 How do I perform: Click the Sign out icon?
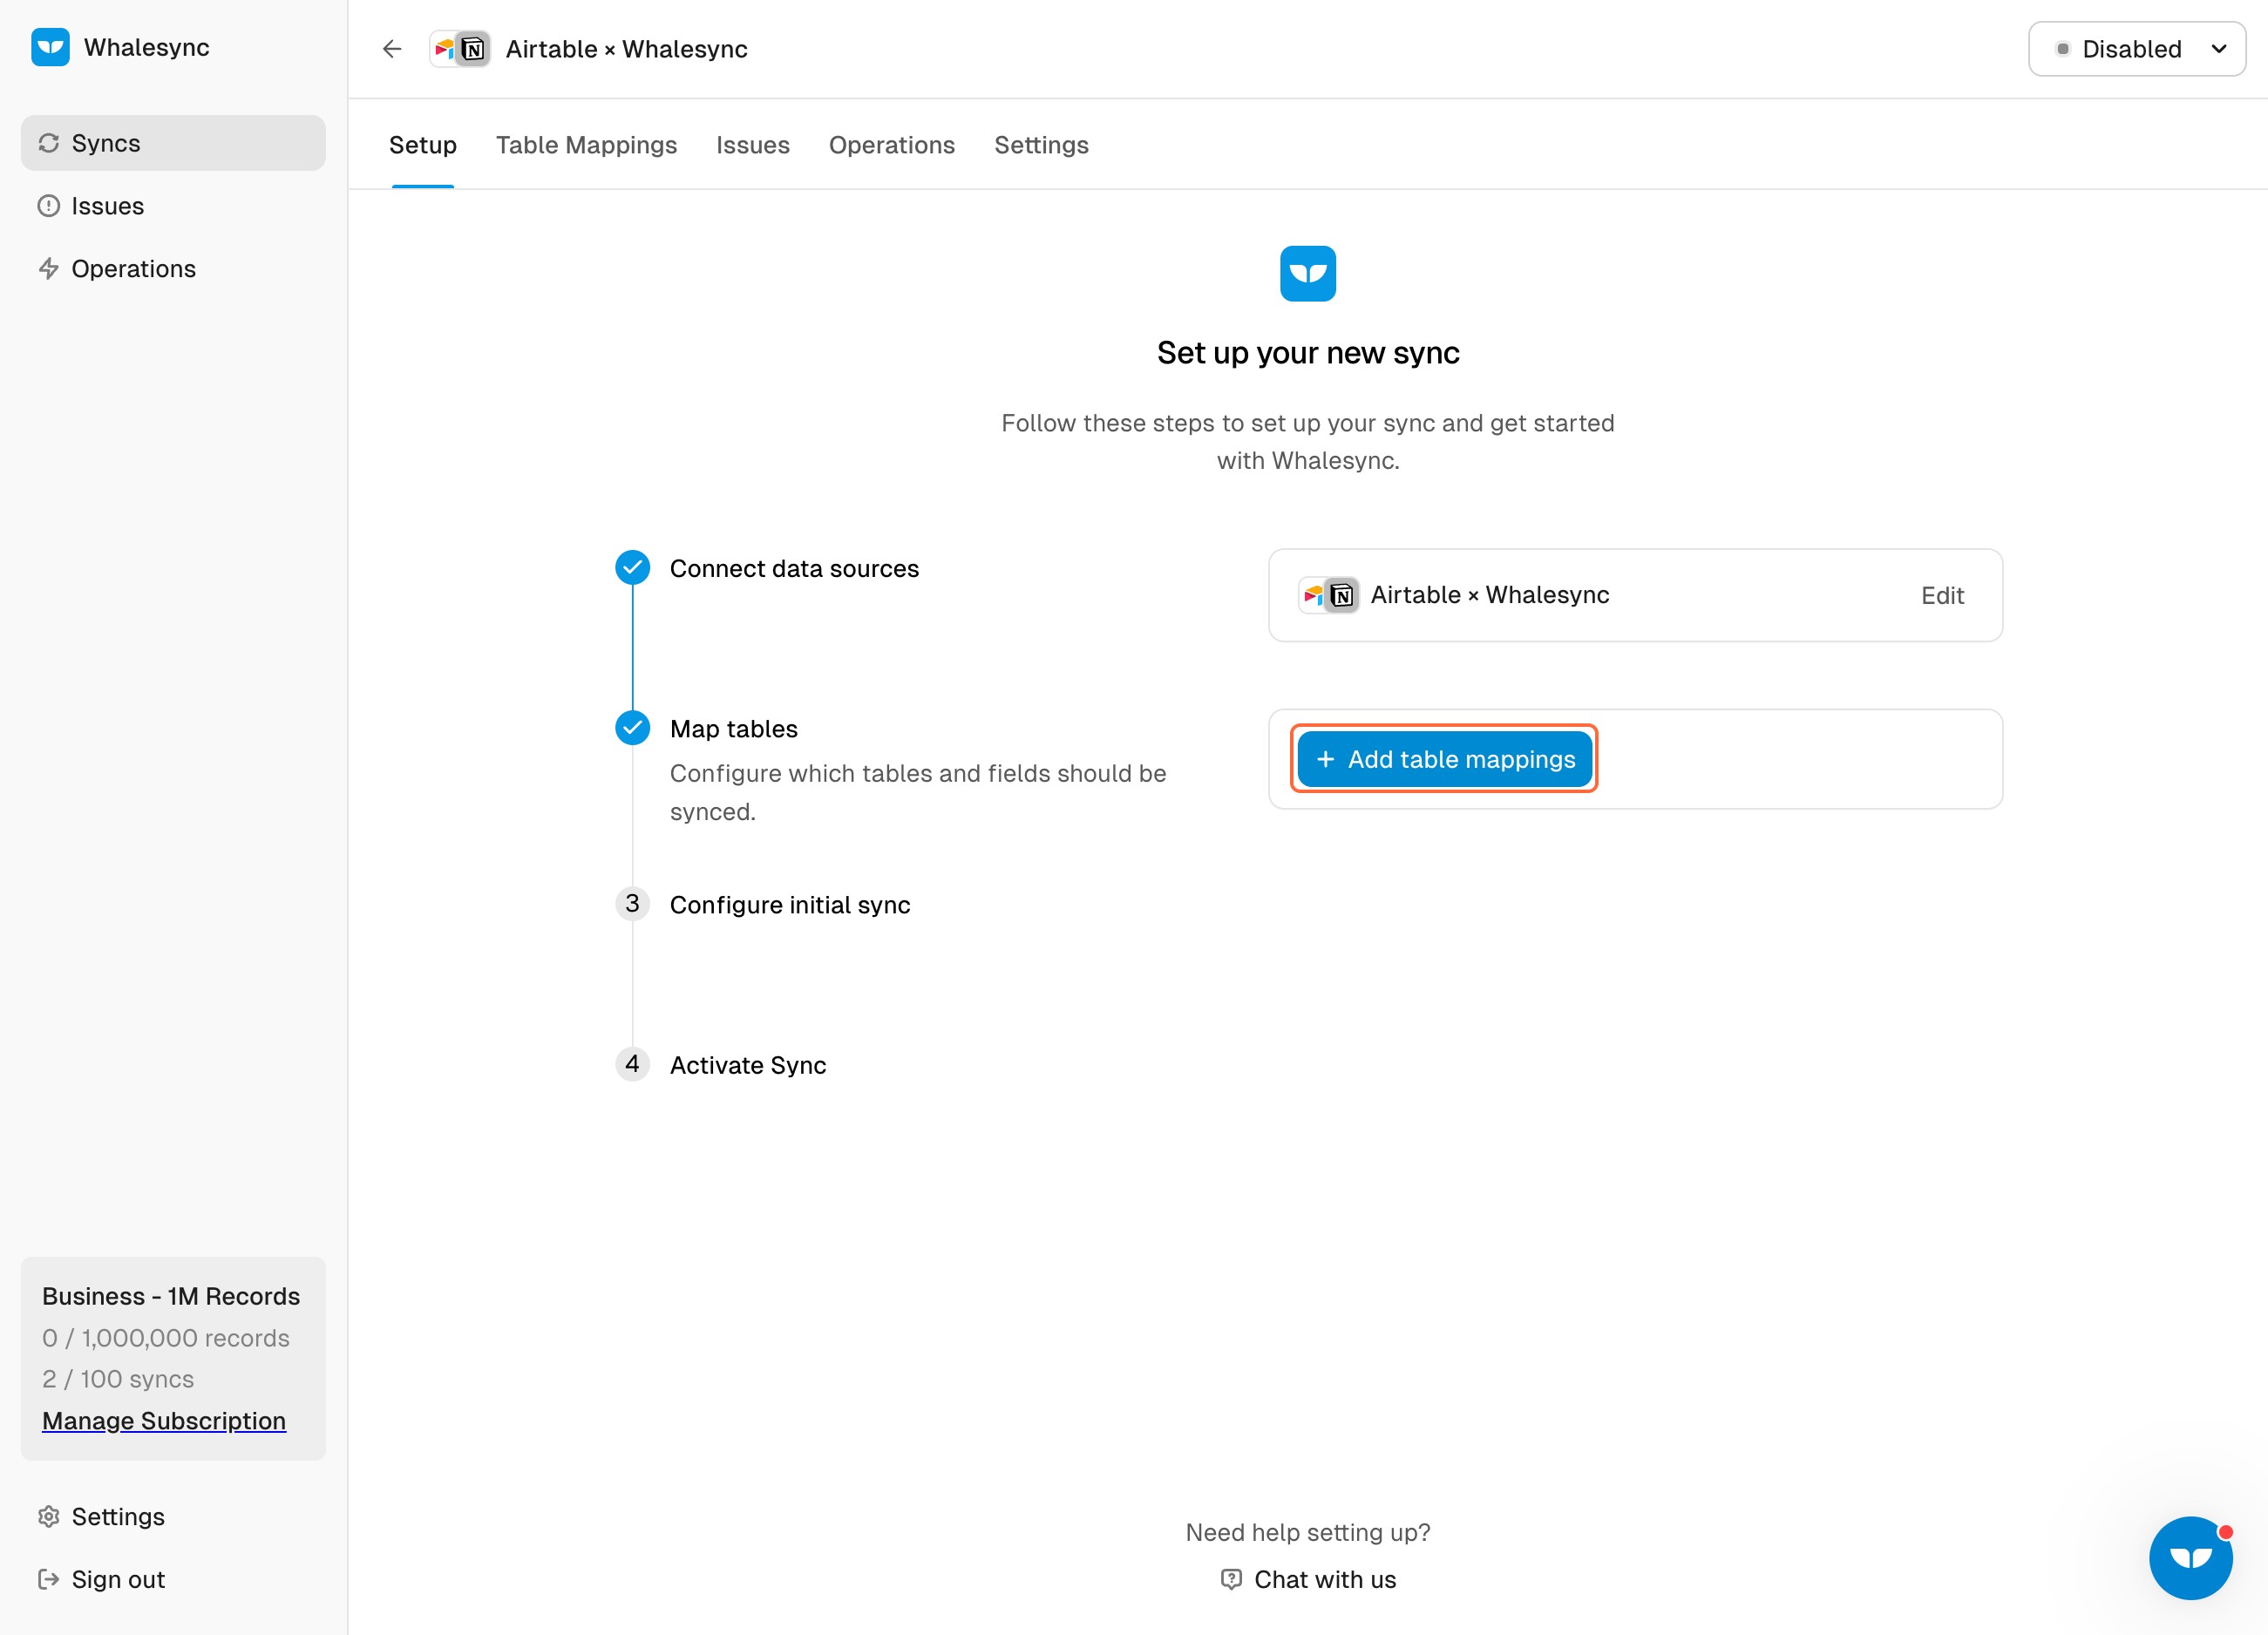[48, 1579]
